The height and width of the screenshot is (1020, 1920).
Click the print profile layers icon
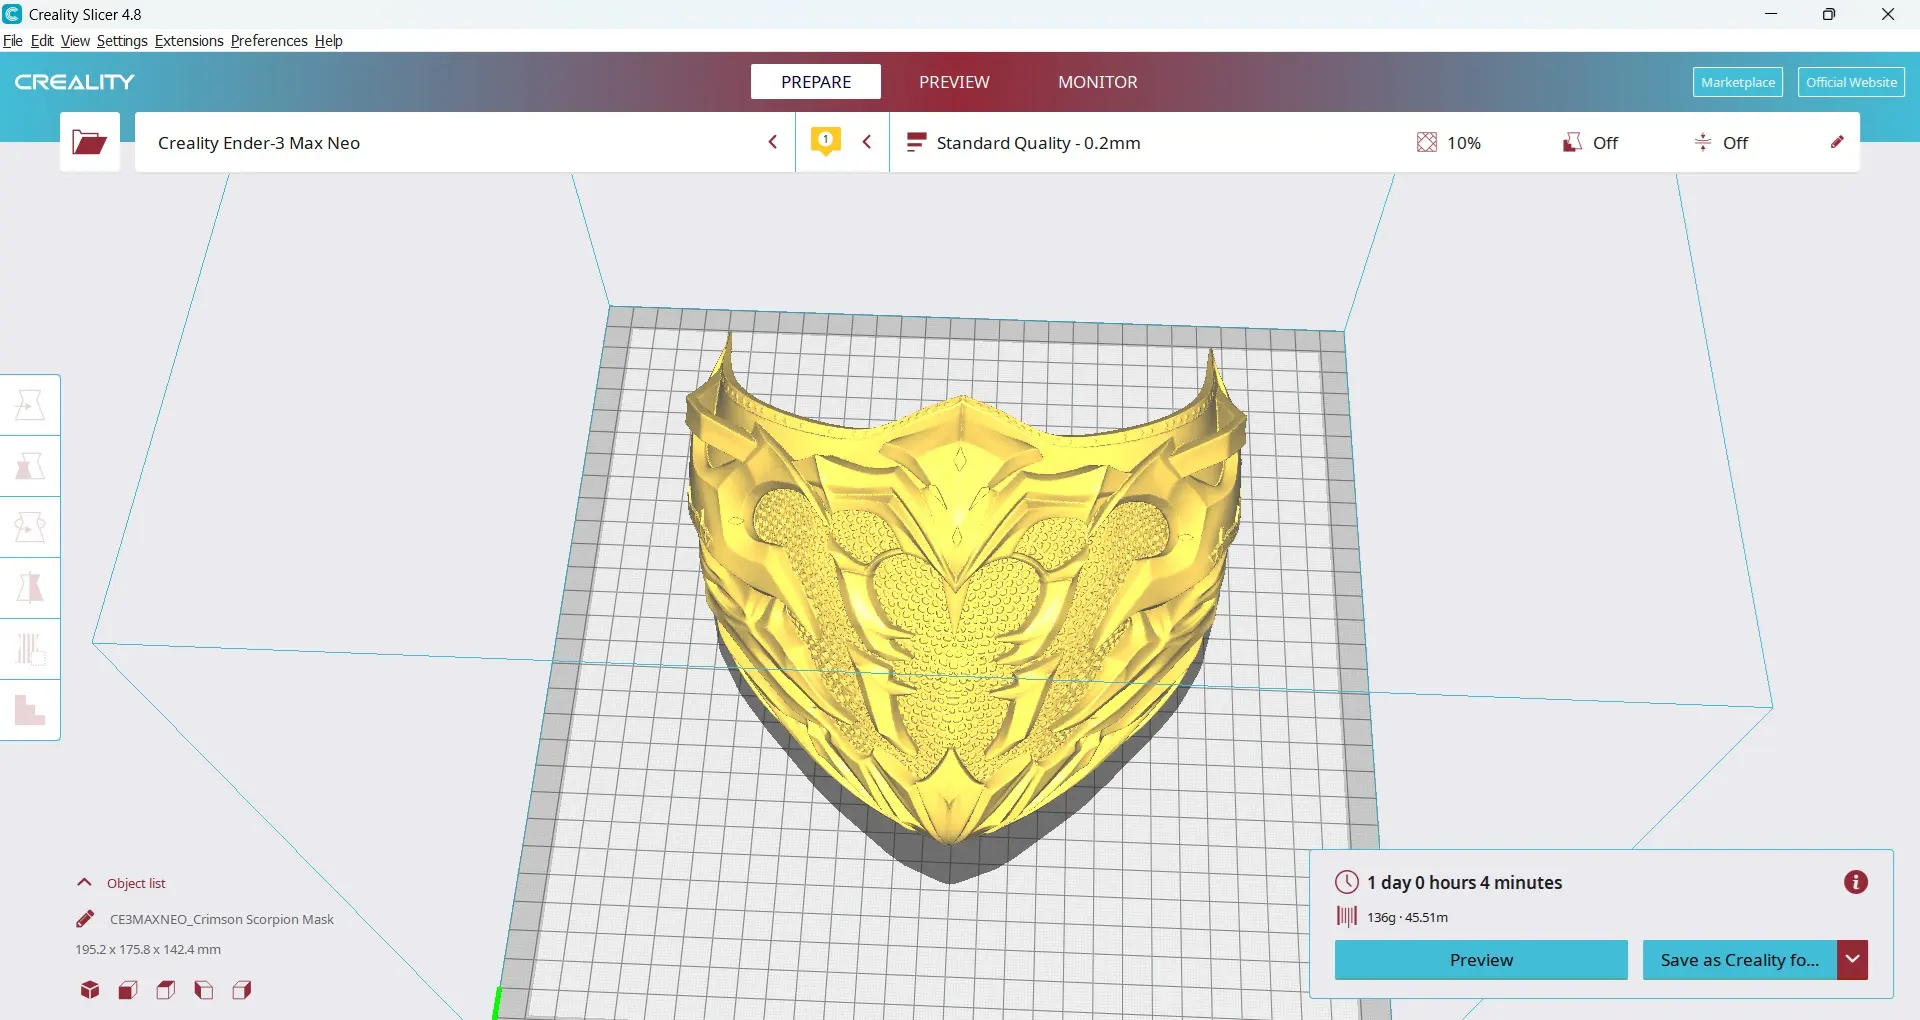pyautogui.click(x=915, y=143)
